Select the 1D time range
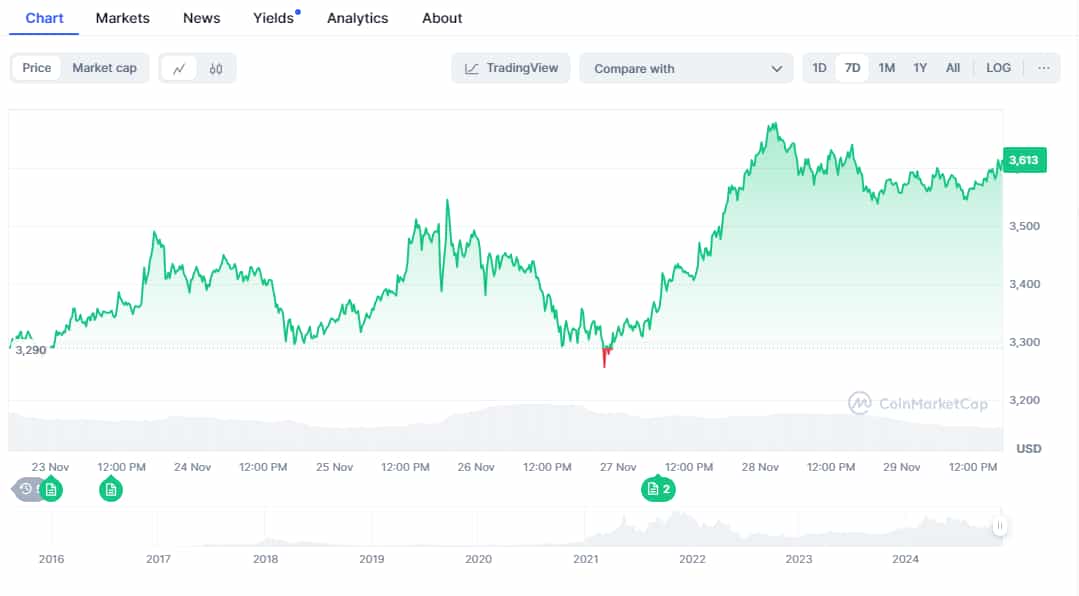The width and height of the screenshot is (1079, 596). (x=819, y=68)
